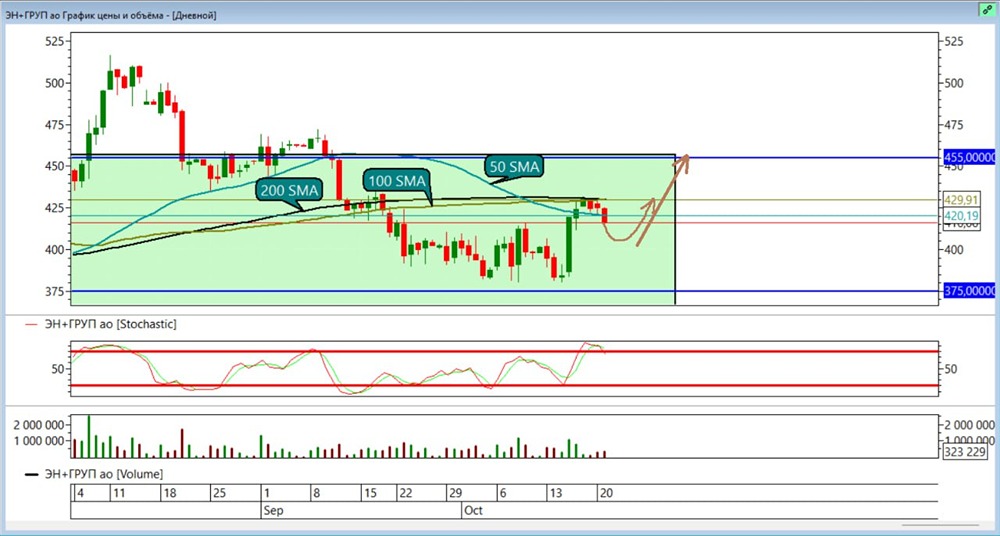Click the upper red stochastic overbought line
Viewport: 1000px width, 536px height.
point(504,352)
